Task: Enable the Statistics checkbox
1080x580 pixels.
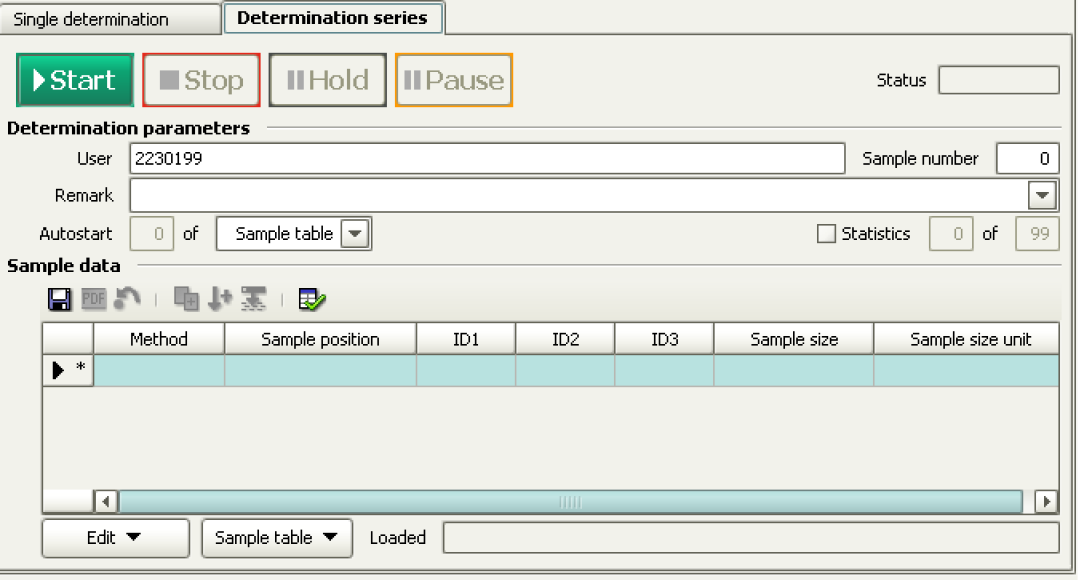Action: (x=826, y=234)
